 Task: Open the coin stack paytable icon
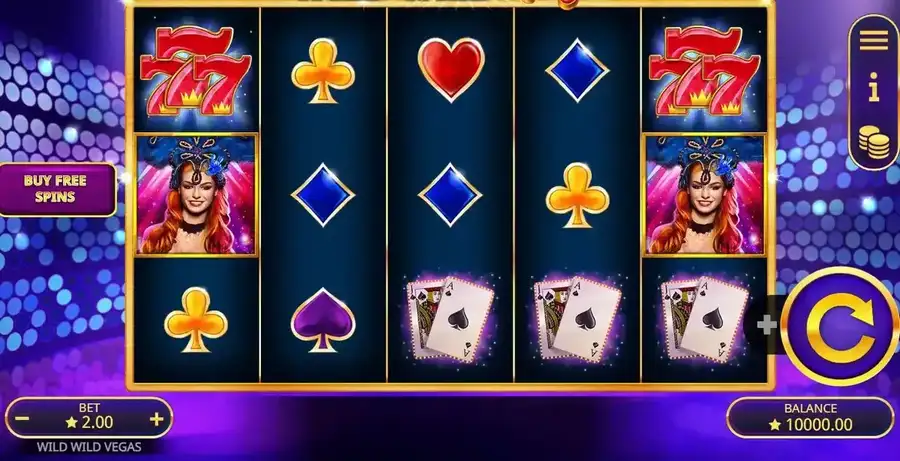coord(874,142)
